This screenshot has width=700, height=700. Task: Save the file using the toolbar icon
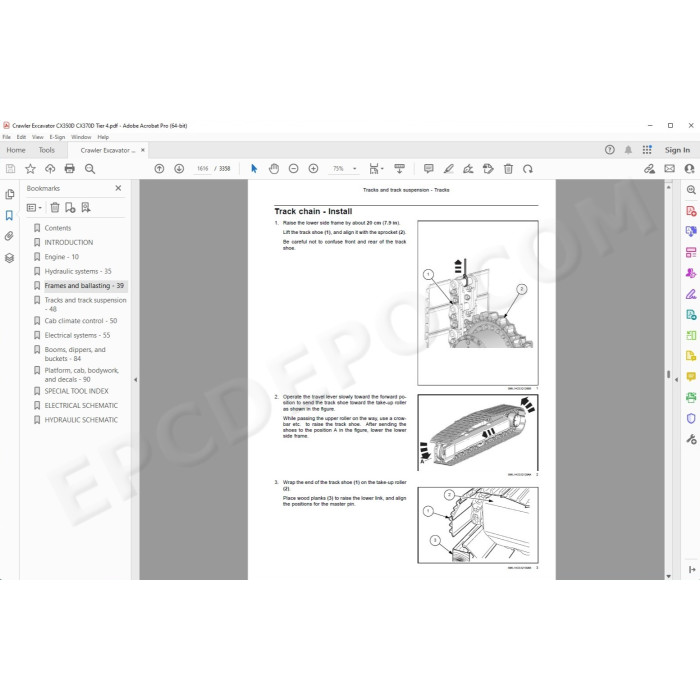pos(10,169)
